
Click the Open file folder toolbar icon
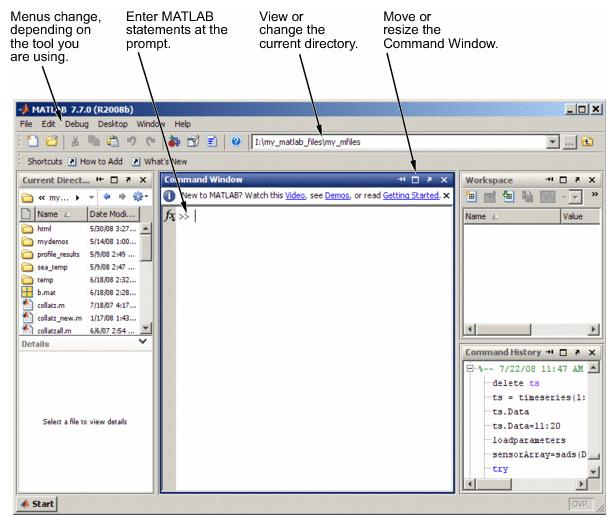click(x=52, y=142)
